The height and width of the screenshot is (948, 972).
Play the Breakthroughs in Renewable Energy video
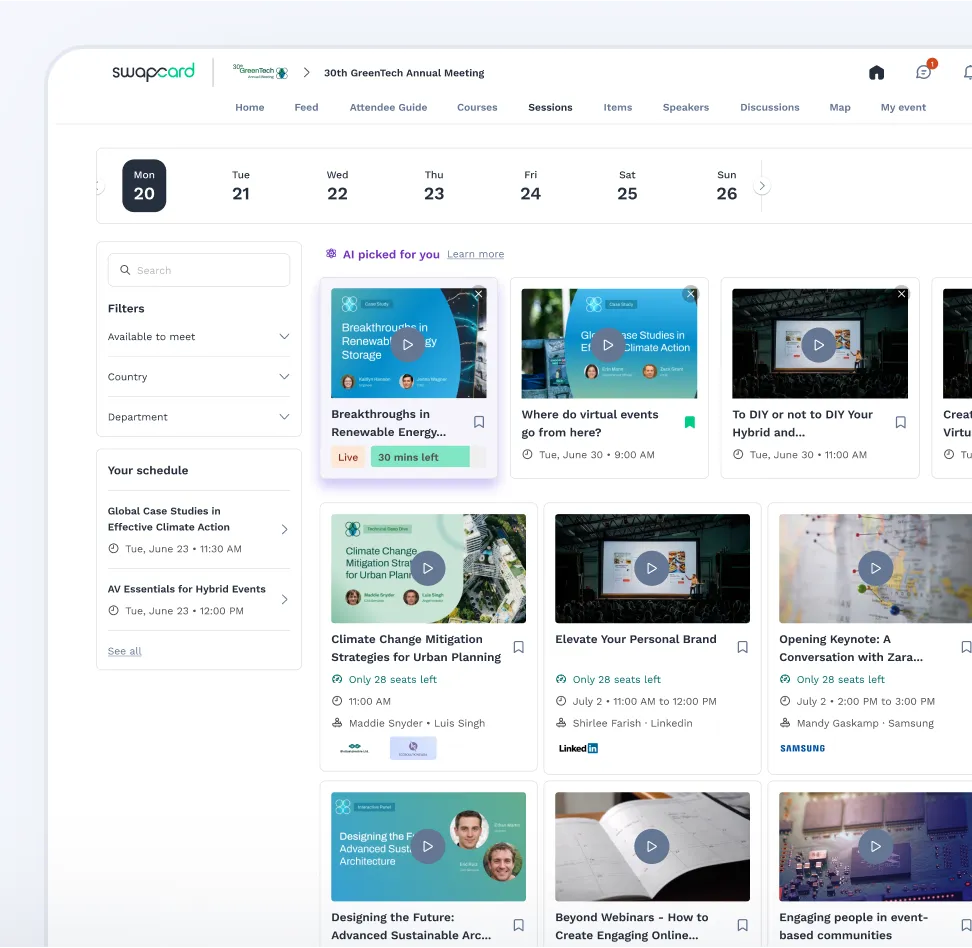pos(407,344)
